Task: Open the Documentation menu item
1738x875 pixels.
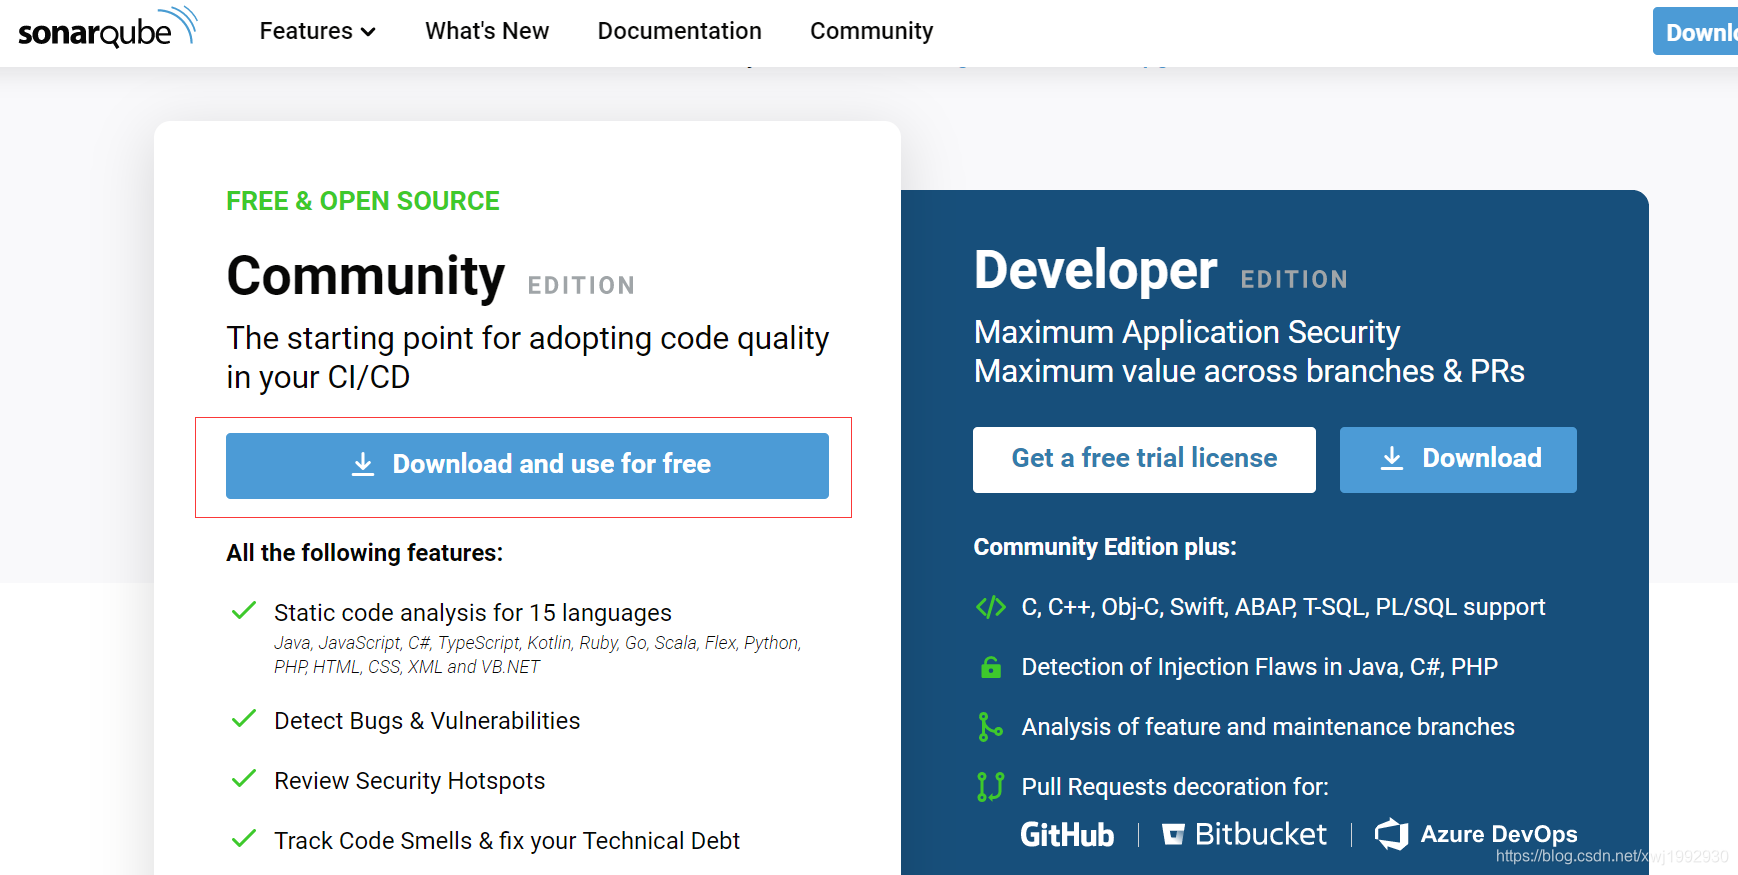Action: click(x=679, y=31)
